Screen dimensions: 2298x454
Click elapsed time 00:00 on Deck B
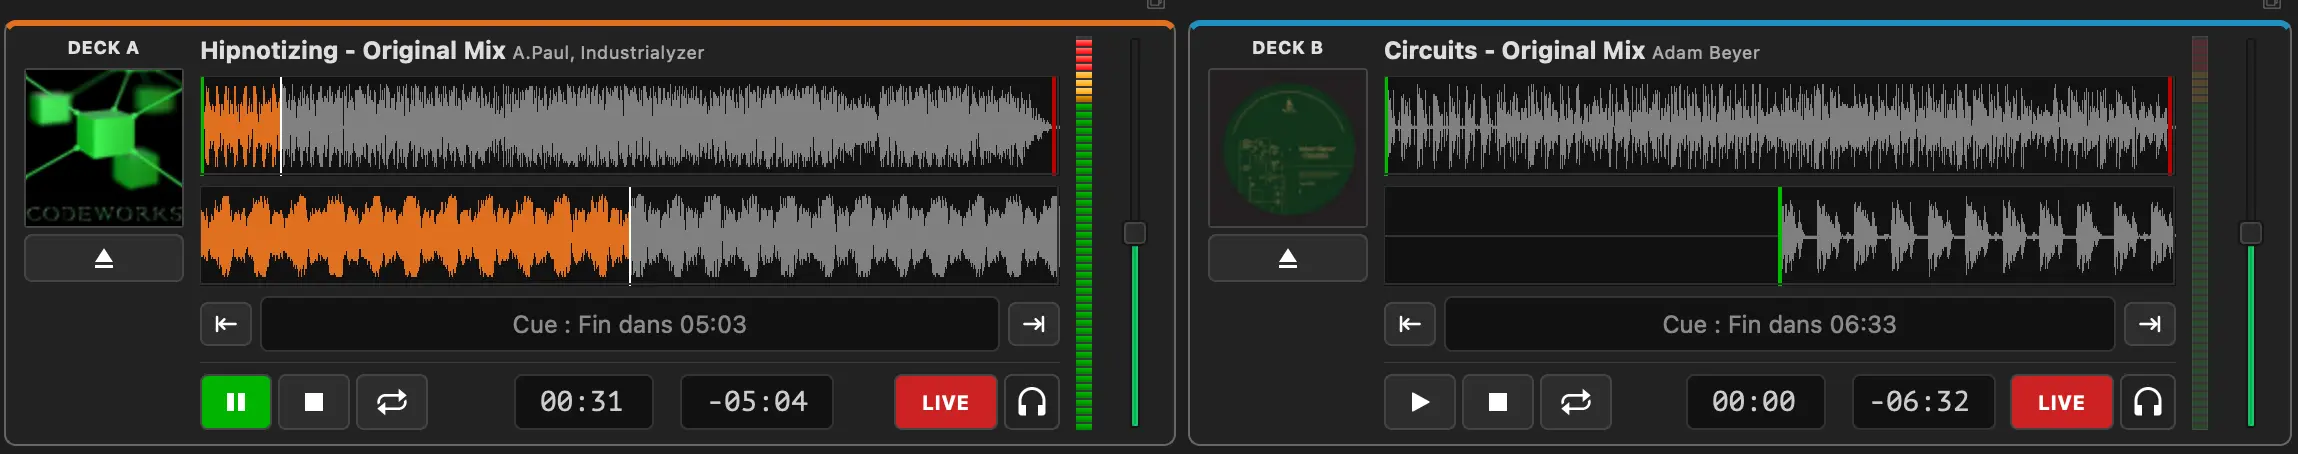tap(1755, 402)
